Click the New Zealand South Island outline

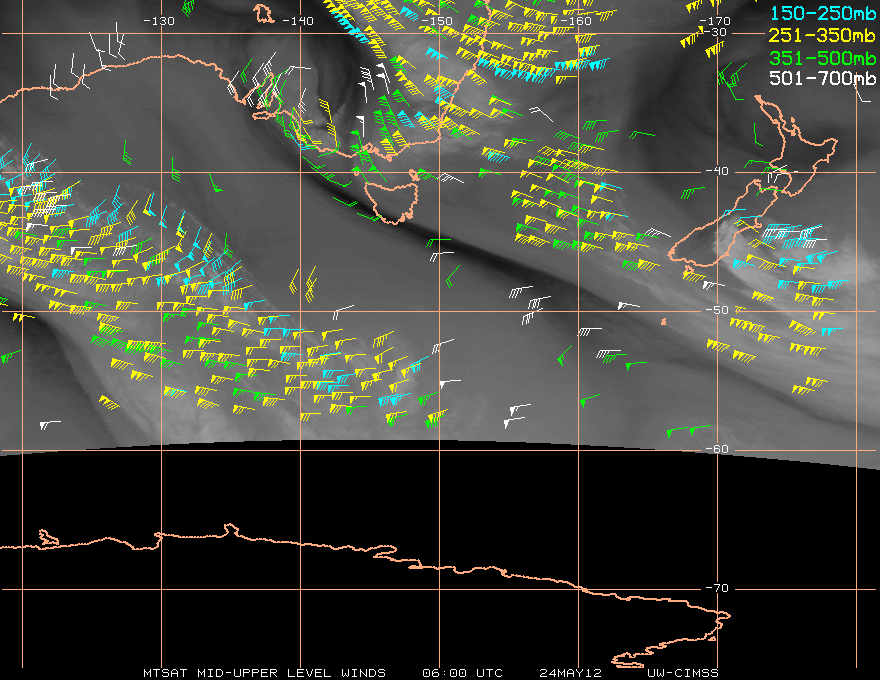click(x=724, y=224)
